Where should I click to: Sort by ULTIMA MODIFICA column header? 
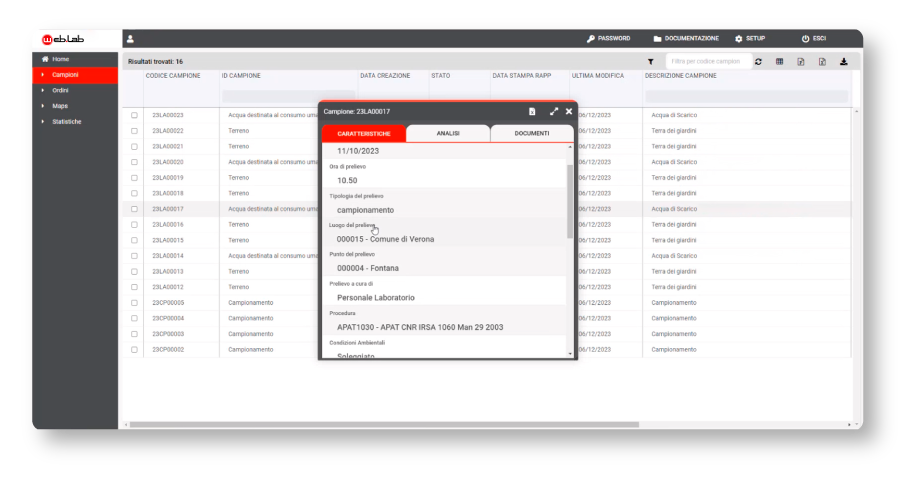click(x=597, y=76)
